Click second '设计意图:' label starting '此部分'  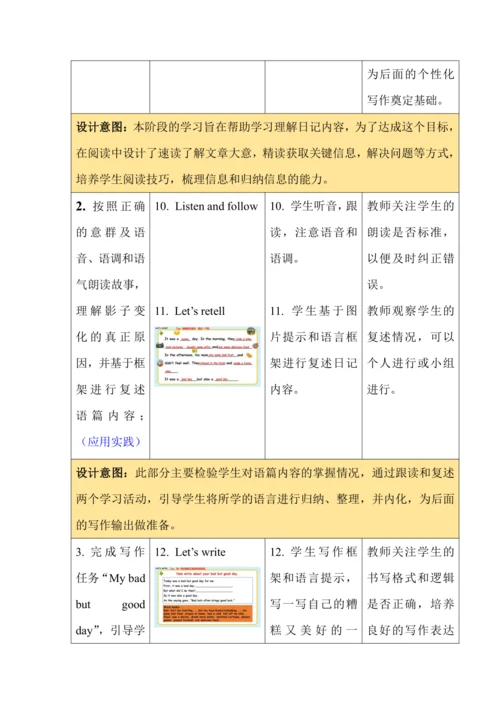(102, 473)
